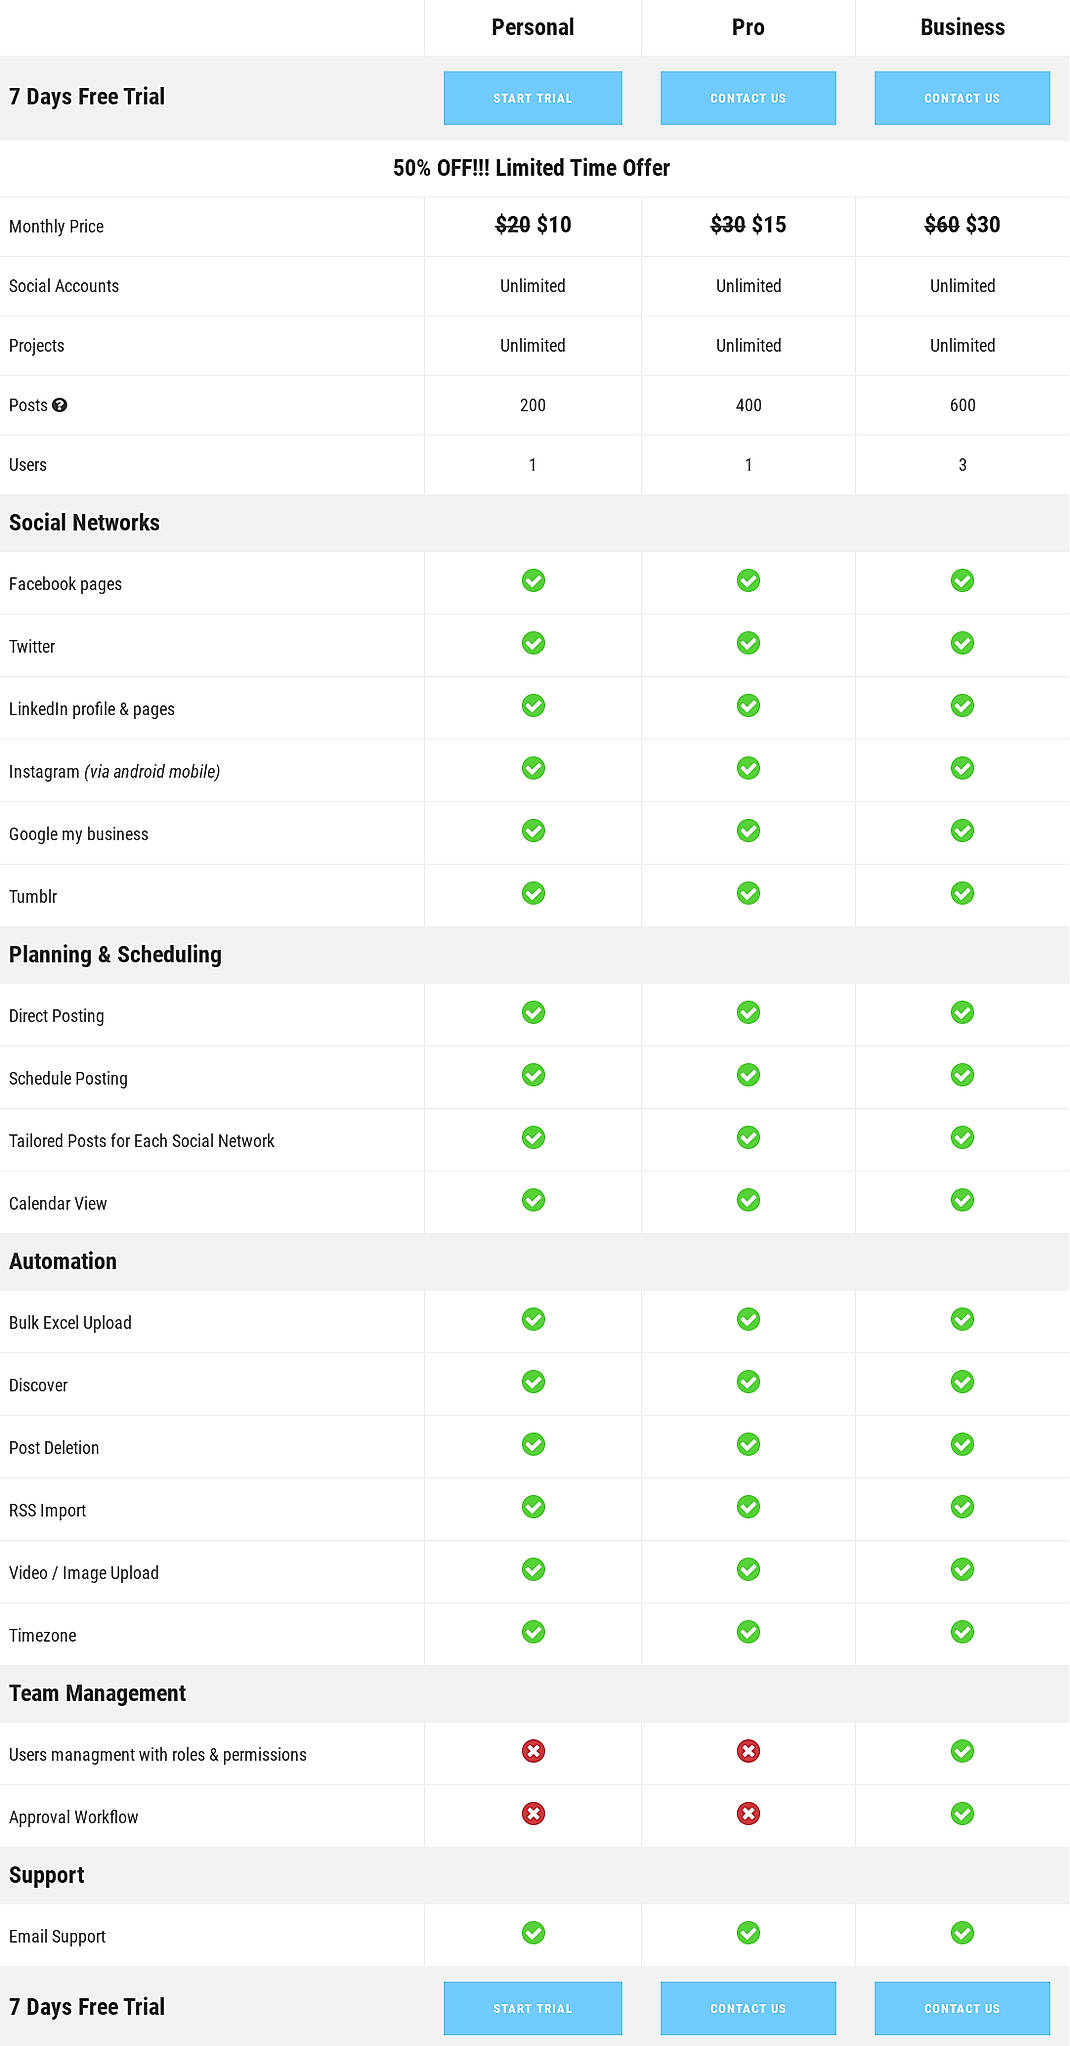Select the Pro column header
This screenshot has width=1070, height=2046.
click(x=748, y=27)
